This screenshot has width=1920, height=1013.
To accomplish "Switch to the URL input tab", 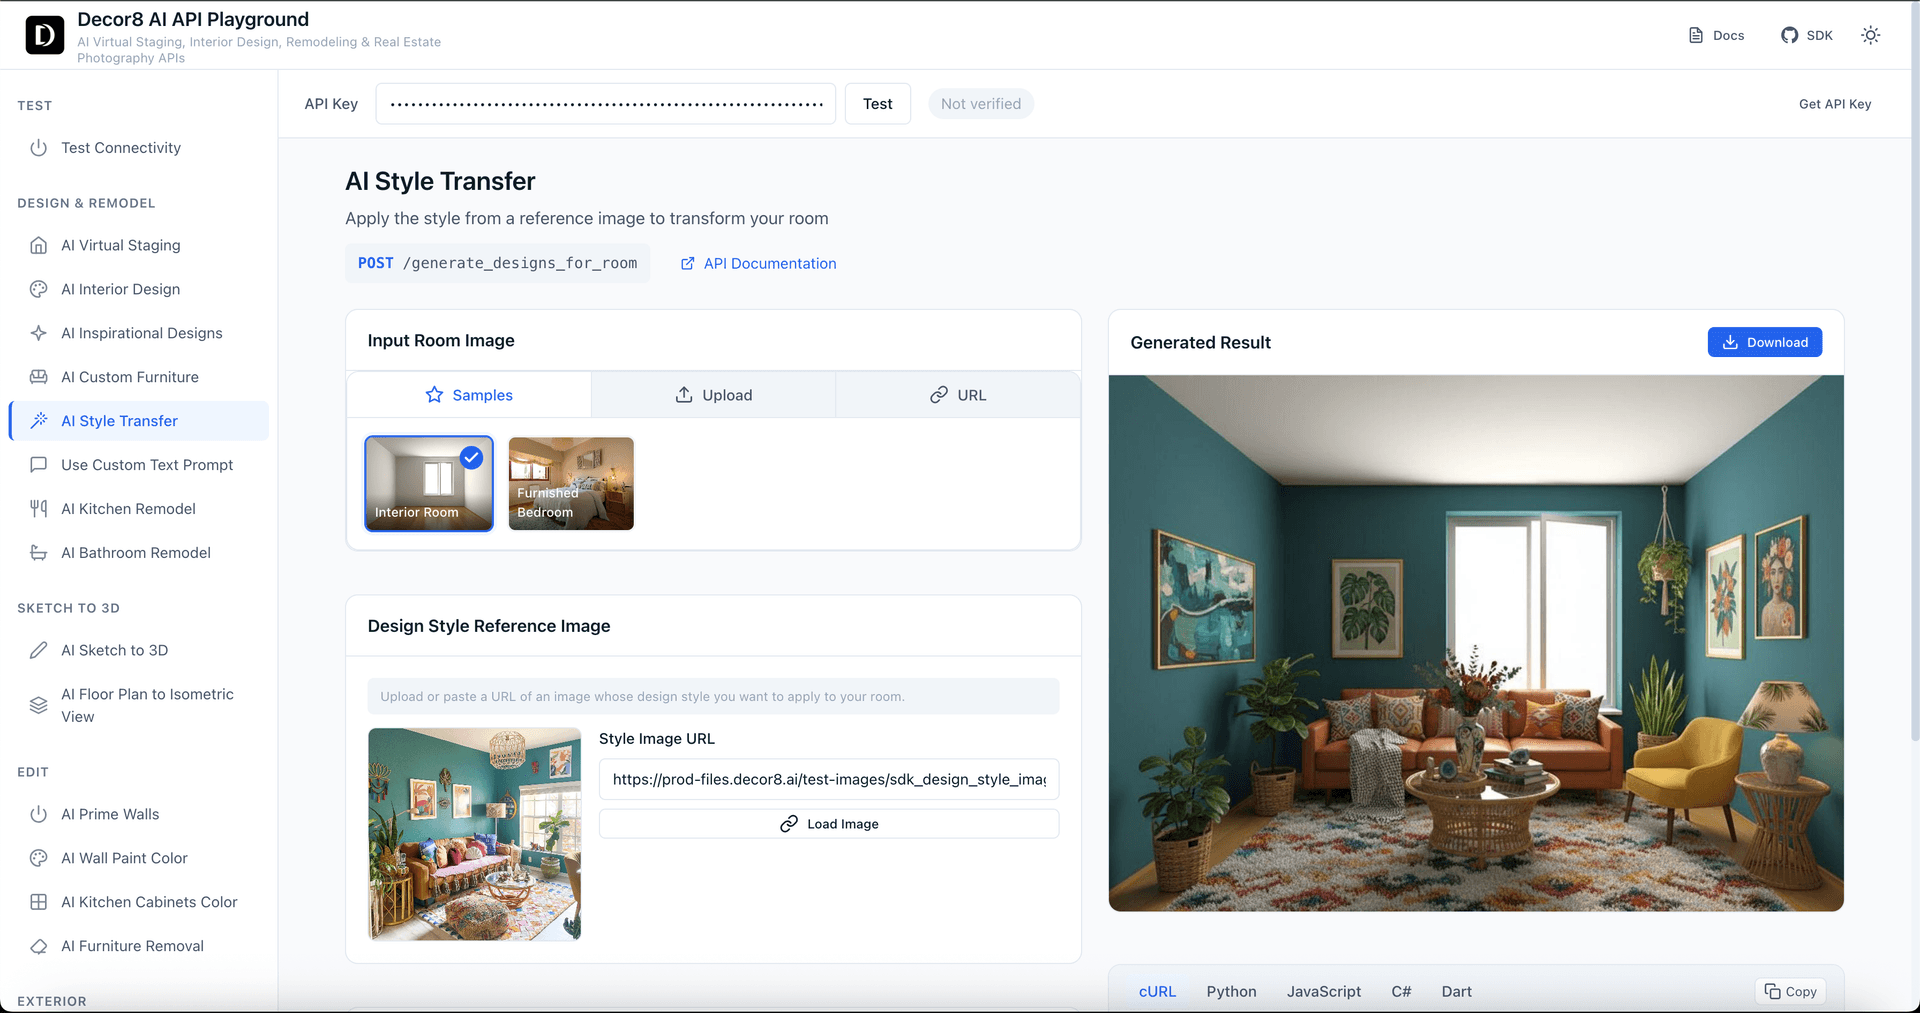I will click(957, 395).
